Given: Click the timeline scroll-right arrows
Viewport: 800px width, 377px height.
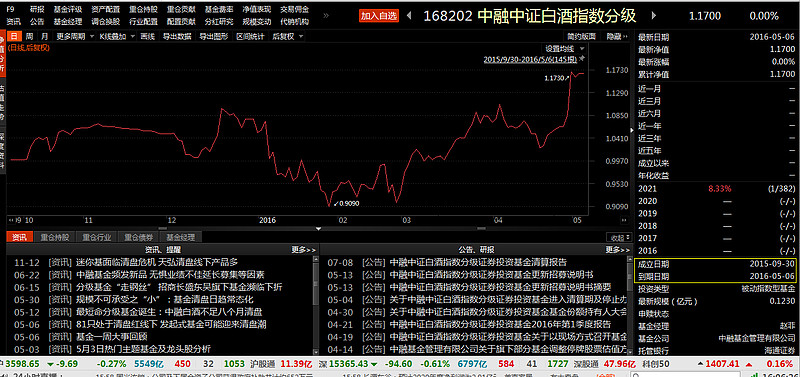Looking at the screenshot, I should 623,220.
